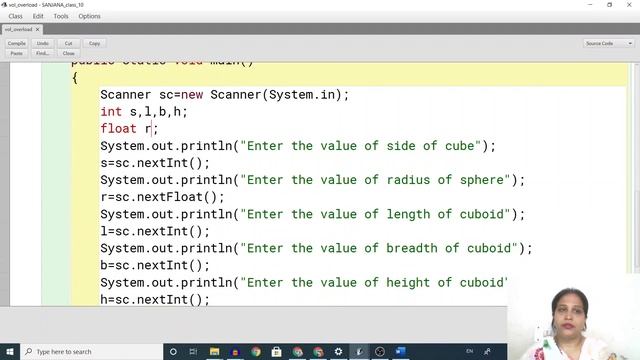Click the EN language indicator
This screenshot has width=640, height=360.
(469, 351)
